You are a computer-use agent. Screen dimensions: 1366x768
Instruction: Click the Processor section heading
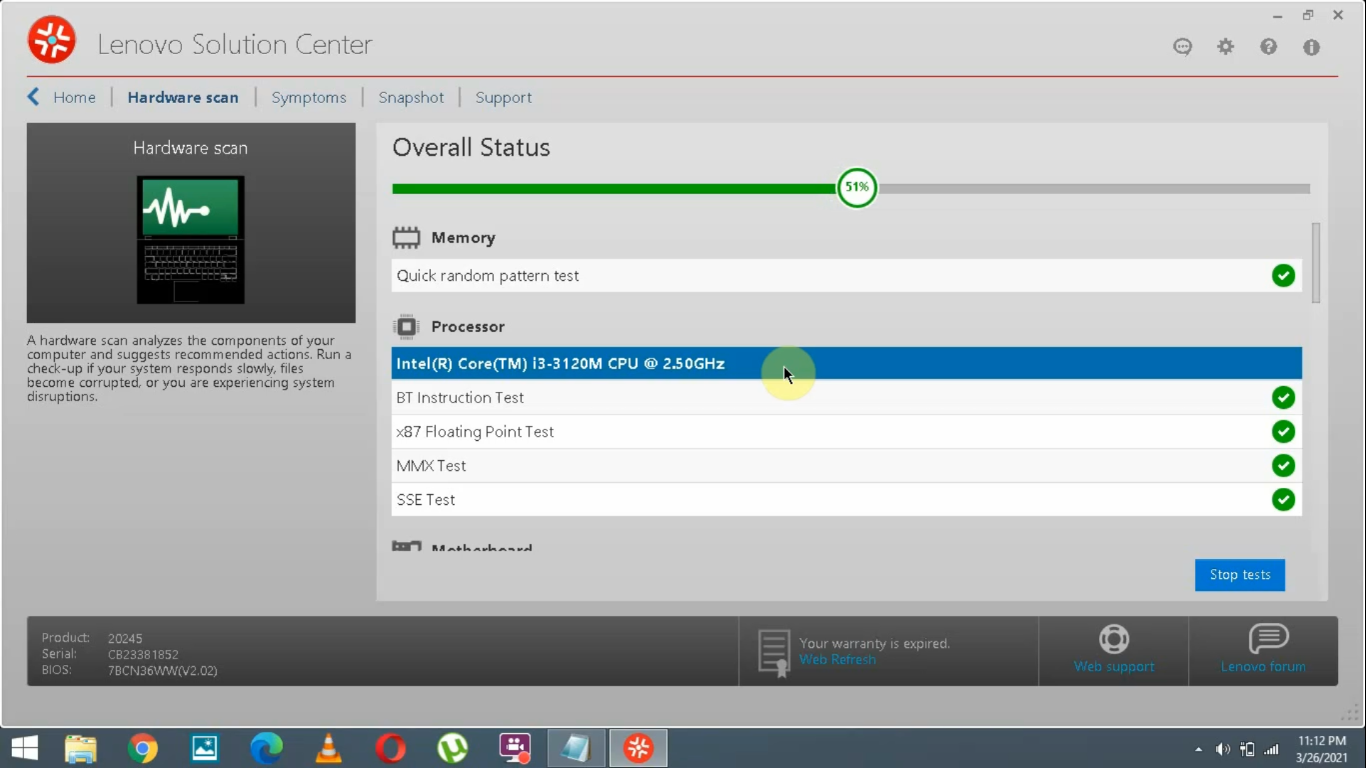(468, 327)
